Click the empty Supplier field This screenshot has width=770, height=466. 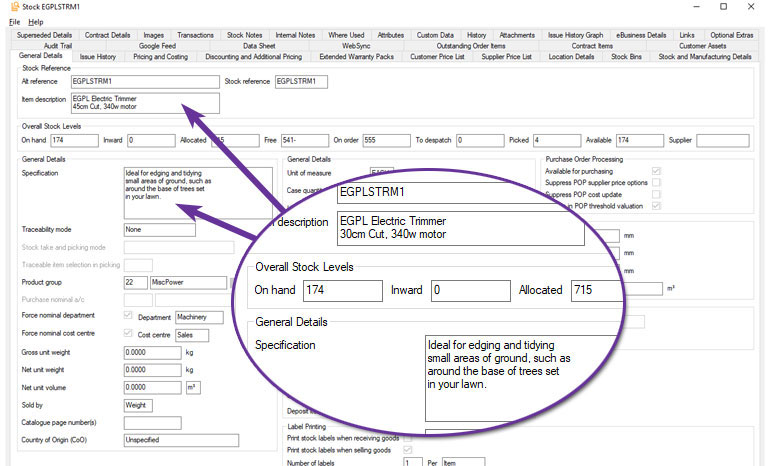pyautogui.click(x=723, y=140)
